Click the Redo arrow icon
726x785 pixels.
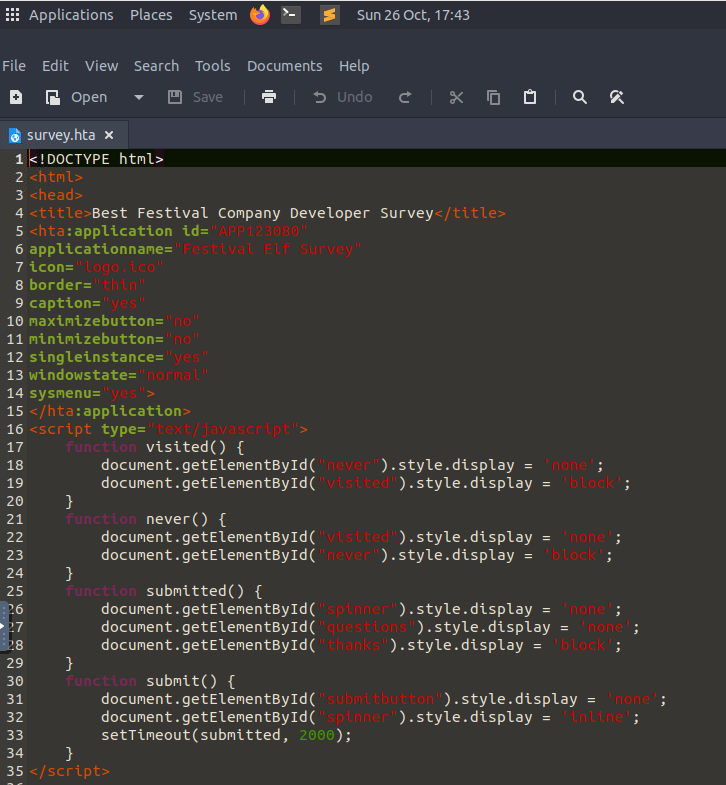[405, 97]
